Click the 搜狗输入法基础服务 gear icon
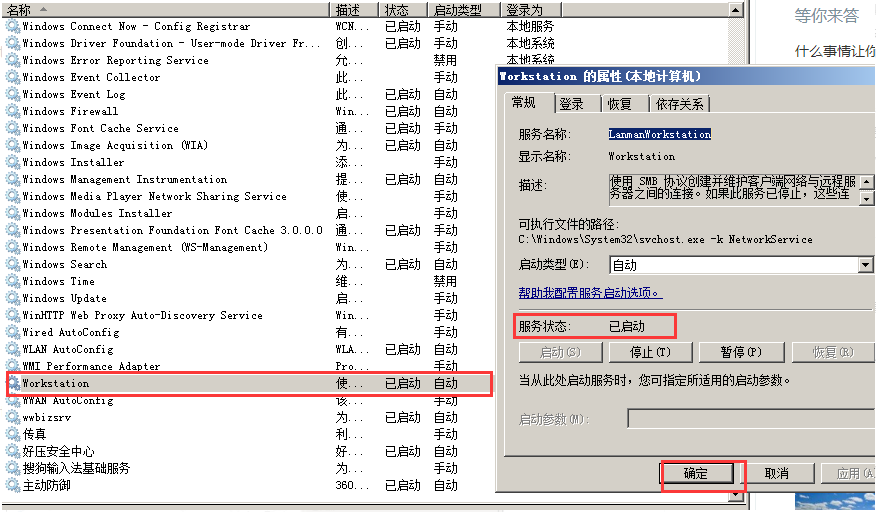Viewport: 876px width, 512px height. 12,468
